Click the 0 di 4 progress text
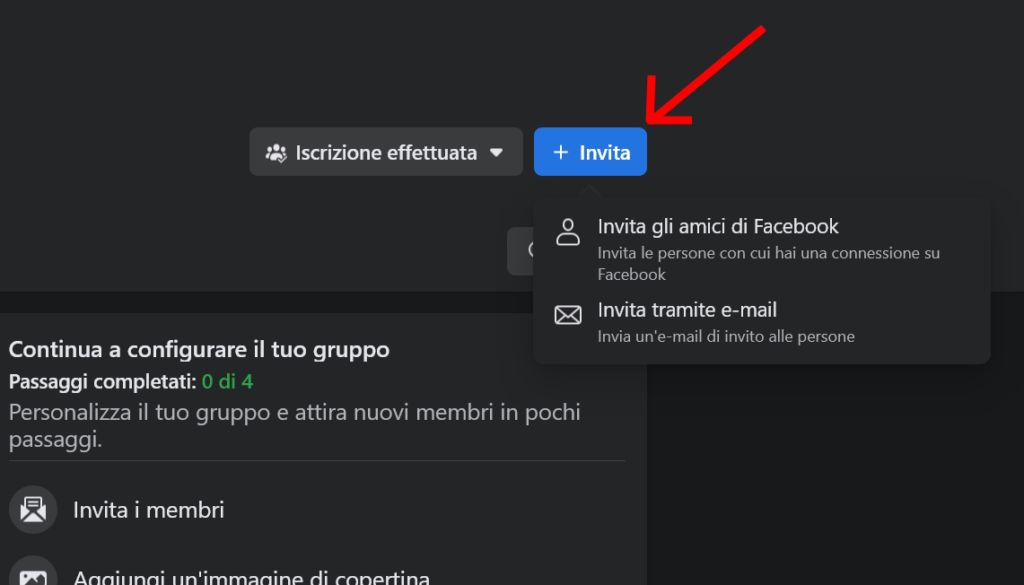1024x585 pixels. click(x=227, y=381)
